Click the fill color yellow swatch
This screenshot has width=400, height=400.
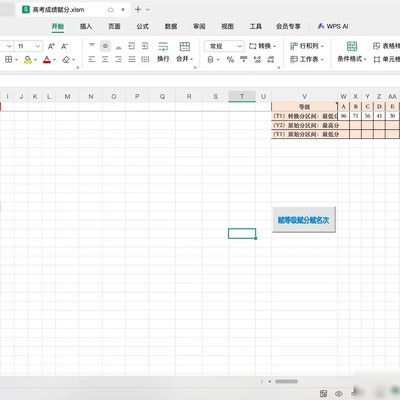pyautogui.click(x=28, y=60)
